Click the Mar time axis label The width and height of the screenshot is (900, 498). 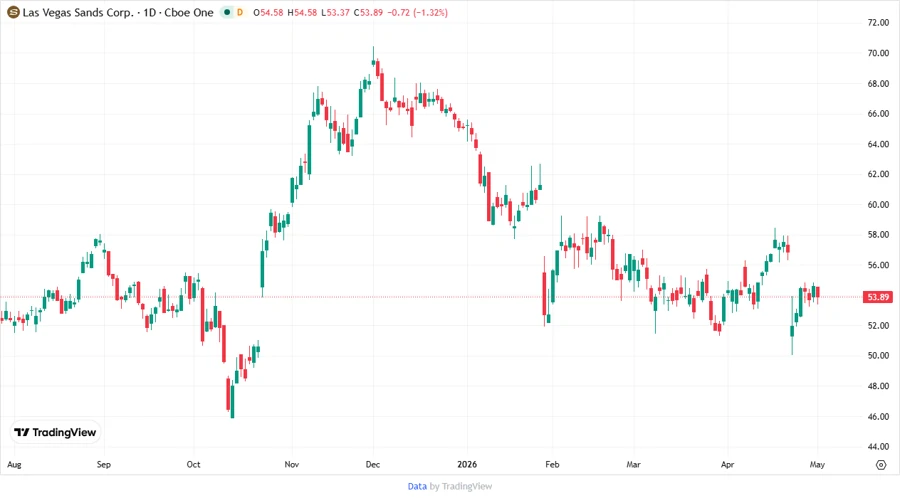click(x=634, y=465)
